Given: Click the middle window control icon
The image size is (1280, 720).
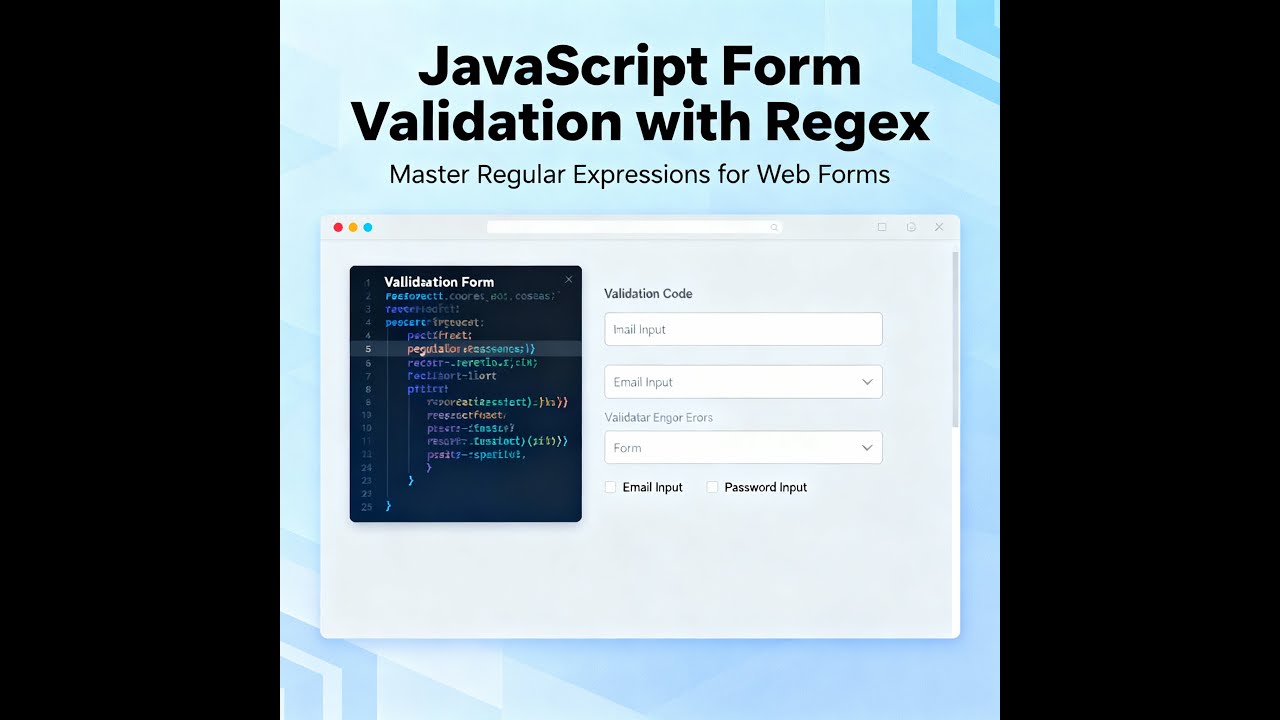Looking at the screenshot, I should point(911,227).
